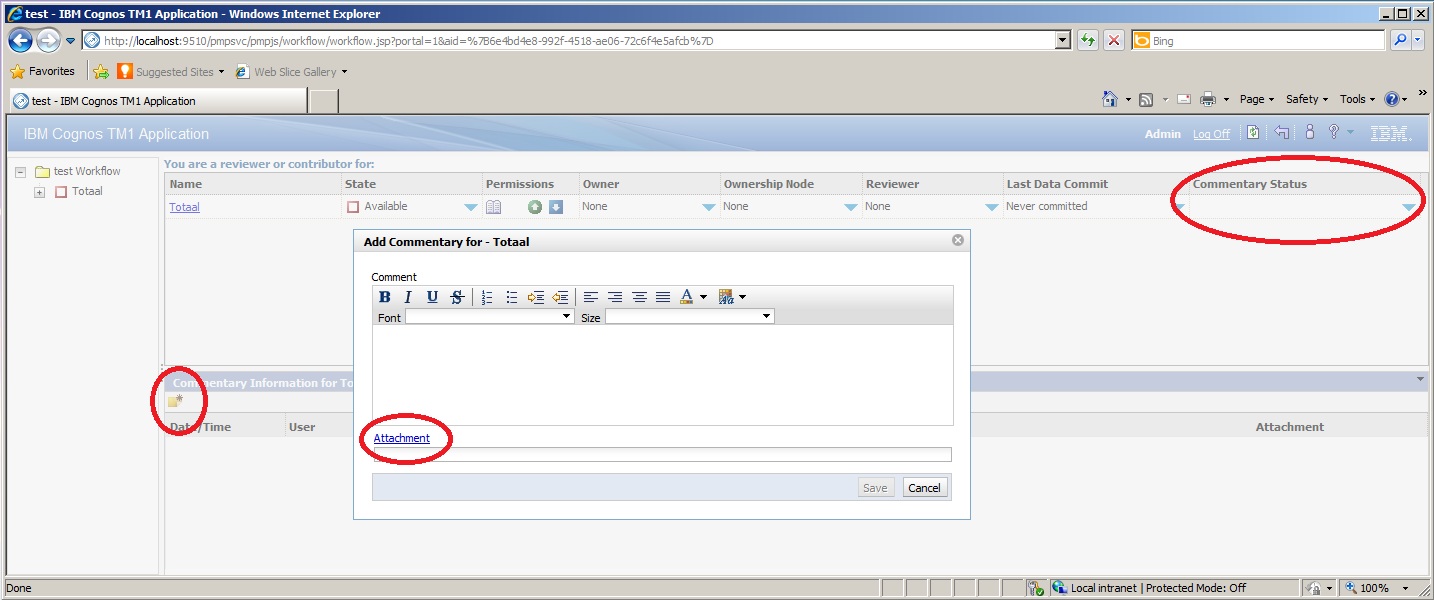Justify comment text
1434x600 pixels.
tap(663, 297)
